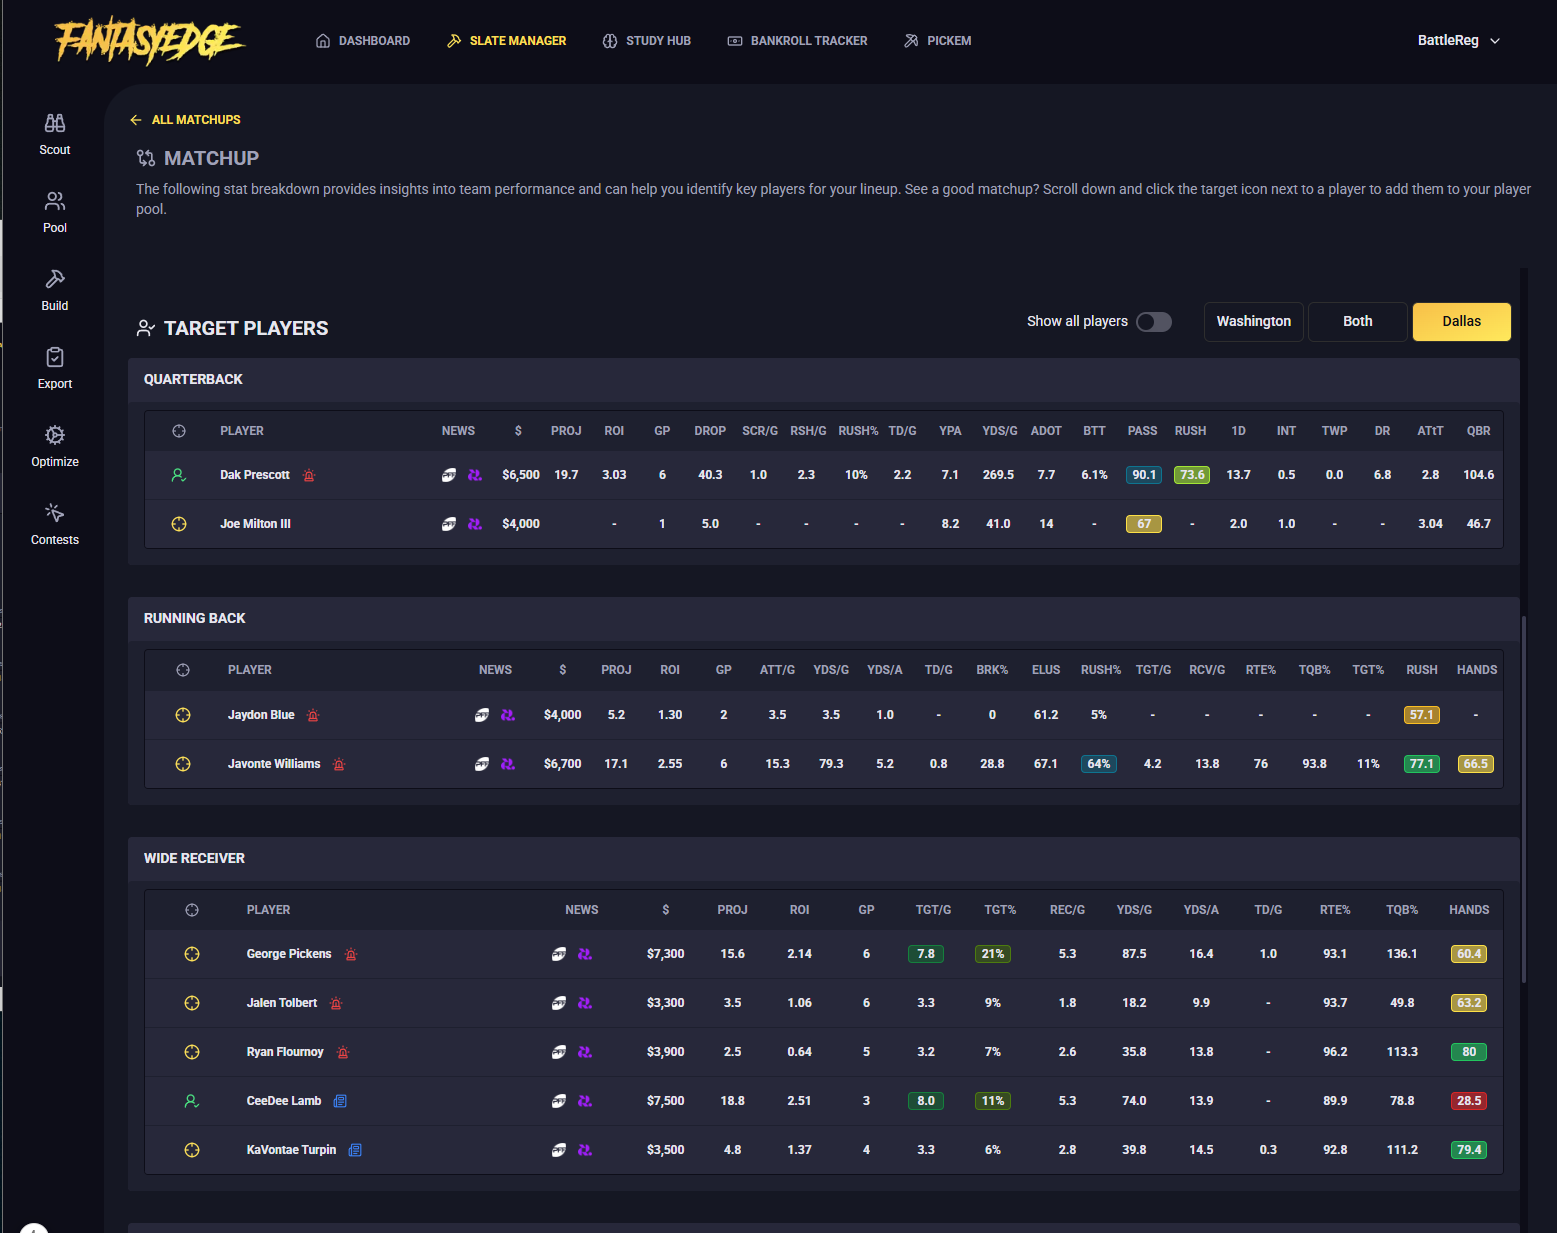
Task: Click the red alert icon beside George Pickens
Action: click(x=351, y=954)
